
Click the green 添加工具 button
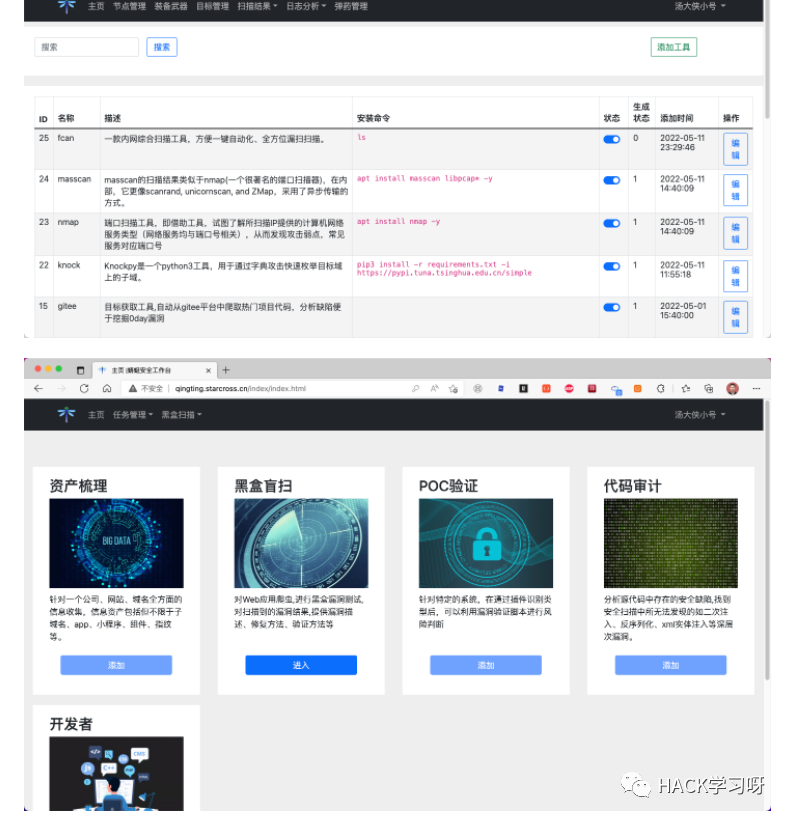673,47
